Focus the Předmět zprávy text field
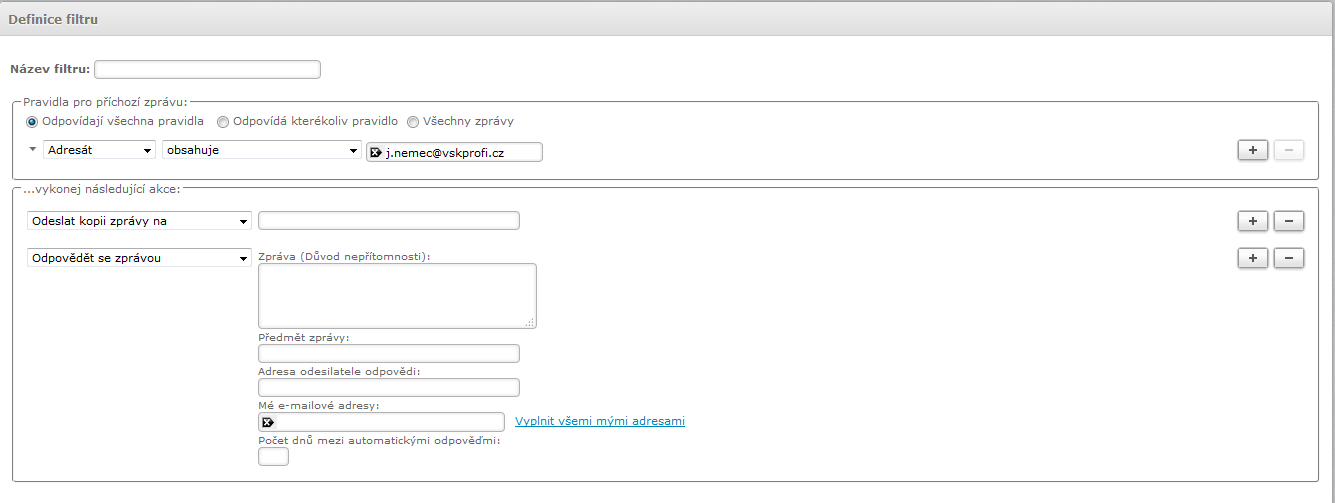This screenshot has width=1335, height=503. coord(388,353)
